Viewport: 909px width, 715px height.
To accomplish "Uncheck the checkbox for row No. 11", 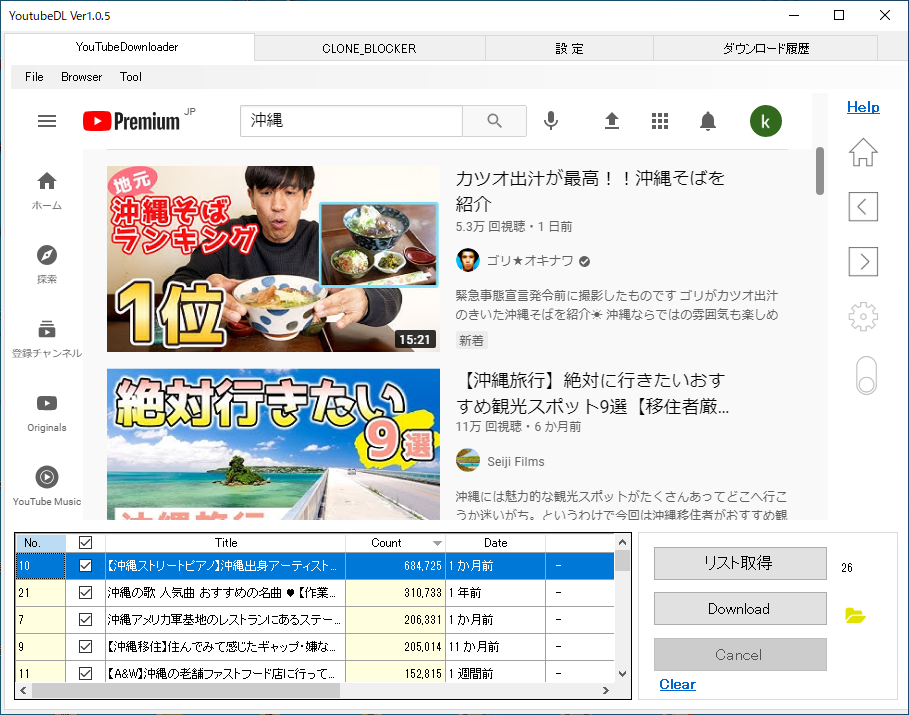I will coord(85,673).
